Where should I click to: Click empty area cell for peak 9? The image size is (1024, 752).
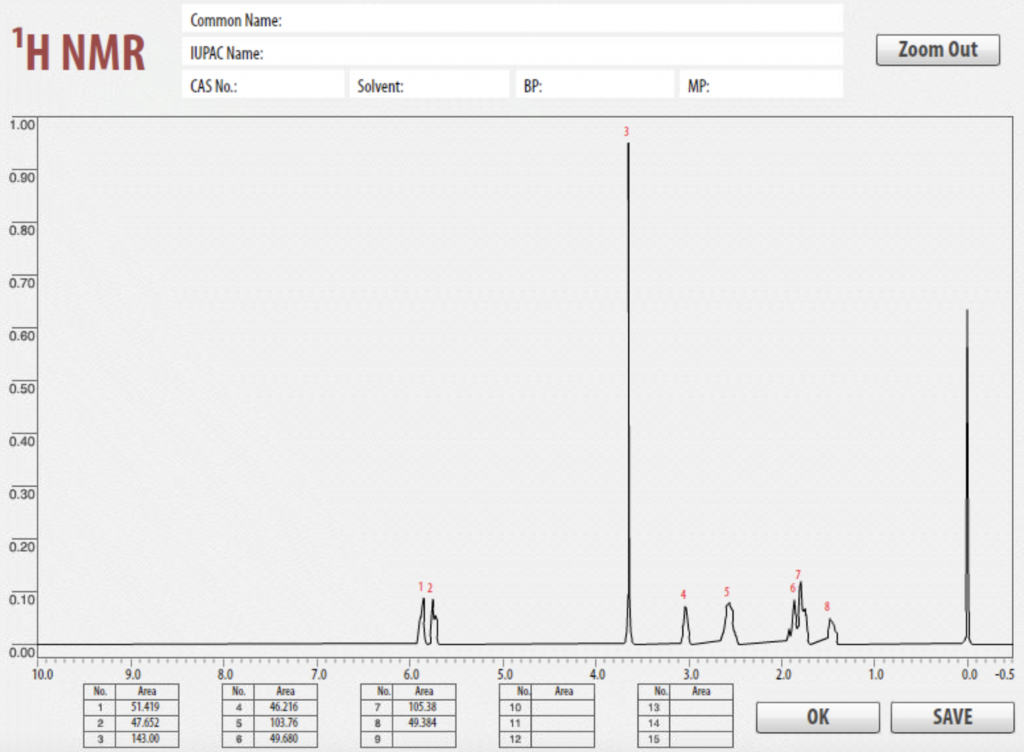[x=424, y=739]
